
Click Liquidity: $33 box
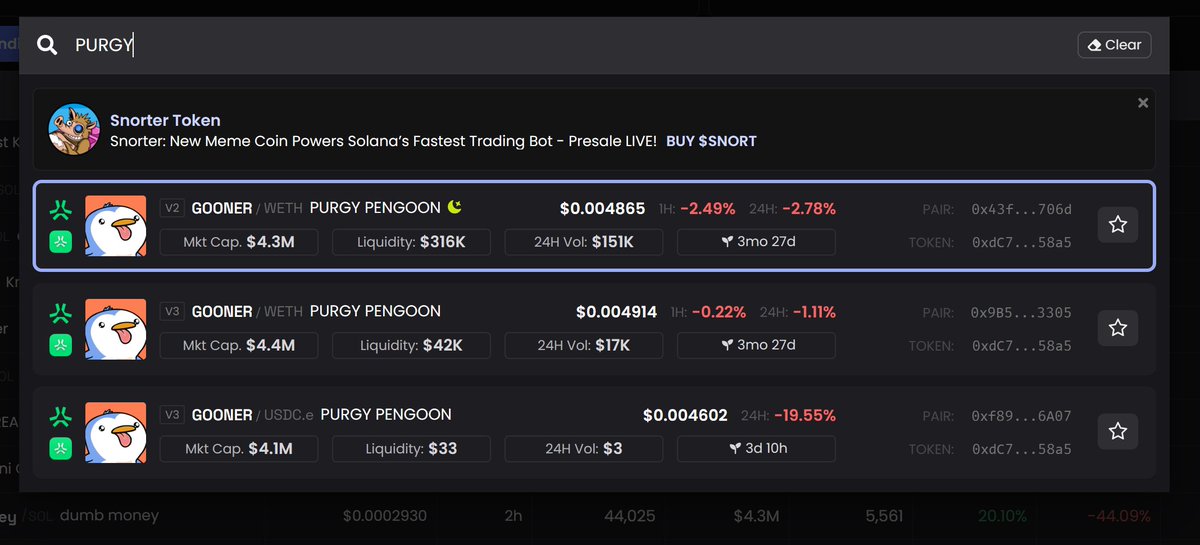(x=411, y=448)
